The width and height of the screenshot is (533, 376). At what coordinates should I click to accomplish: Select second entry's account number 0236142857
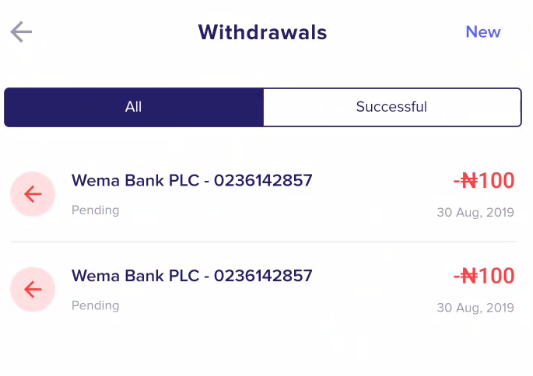point(263,275)
